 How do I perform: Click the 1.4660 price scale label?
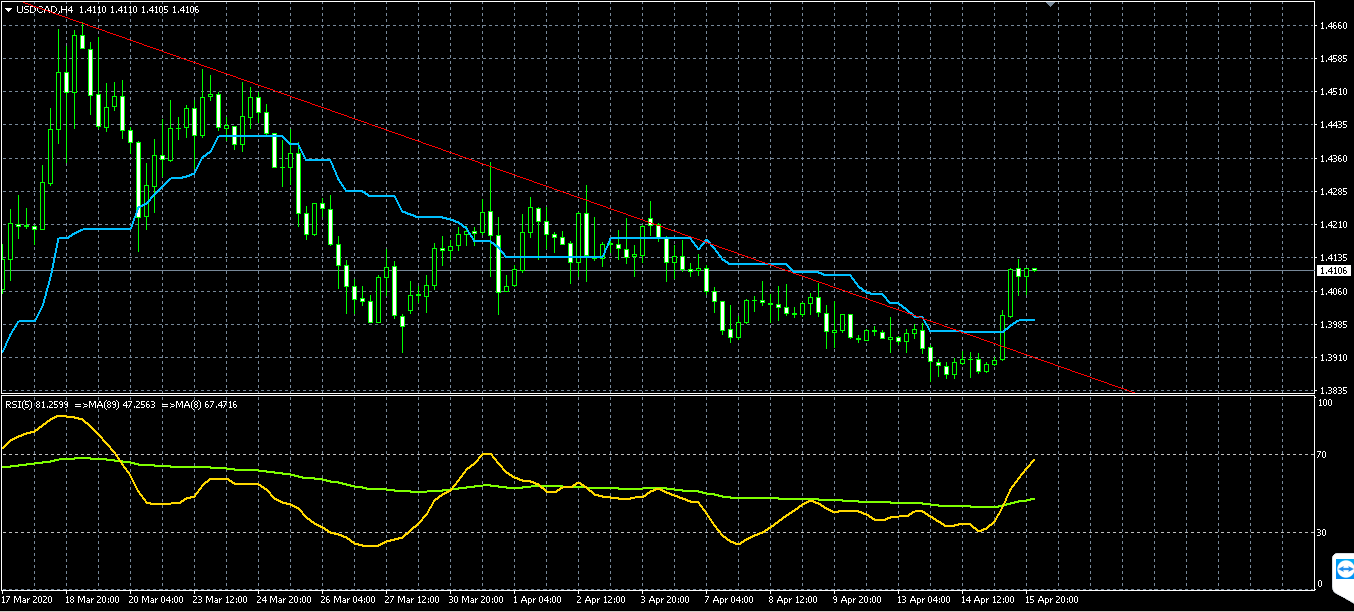point(1333,25)
